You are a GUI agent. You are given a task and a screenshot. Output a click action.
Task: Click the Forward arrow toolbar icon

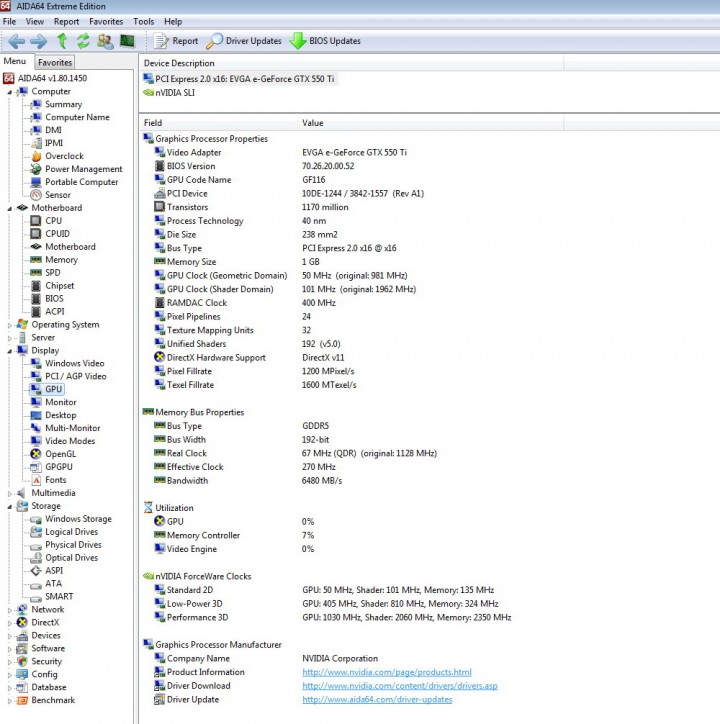pyautogui.click(x=38, y=42)
